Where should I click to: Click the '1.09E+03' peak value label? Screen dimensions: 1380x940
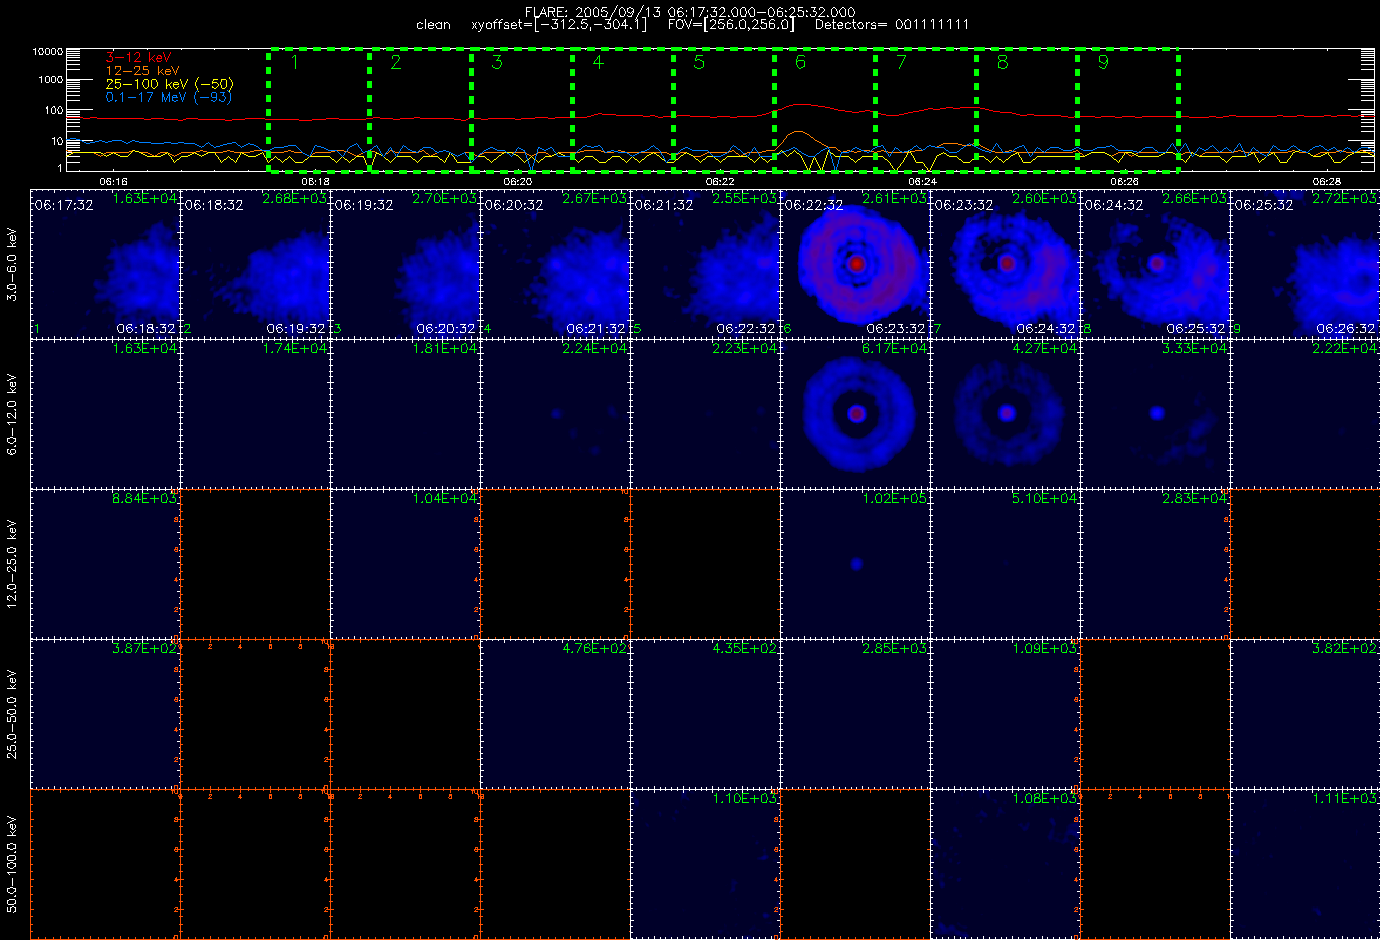[x=1044, y=649]
